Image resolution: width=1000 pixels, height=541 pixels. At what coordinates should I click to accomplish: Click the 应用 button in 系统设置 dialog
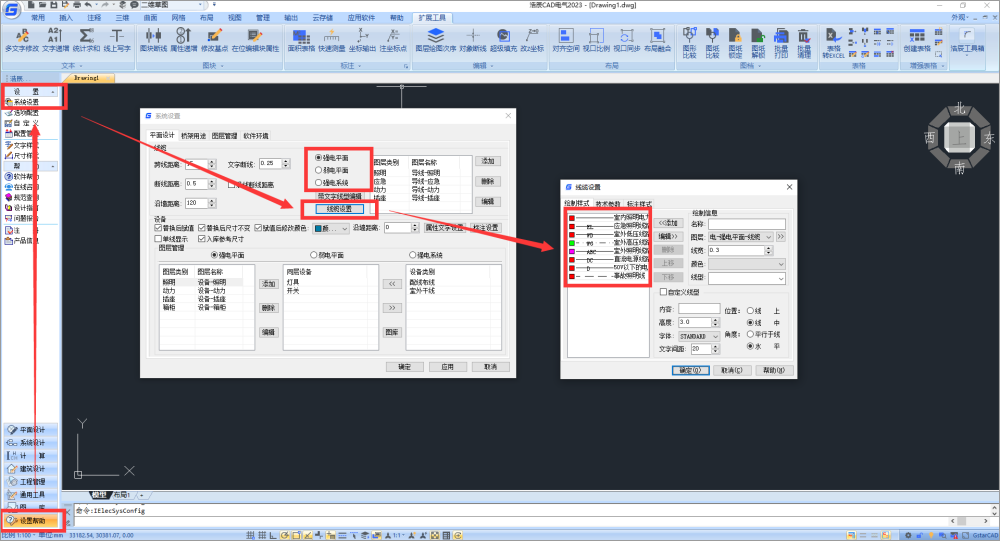coord(447,367)
